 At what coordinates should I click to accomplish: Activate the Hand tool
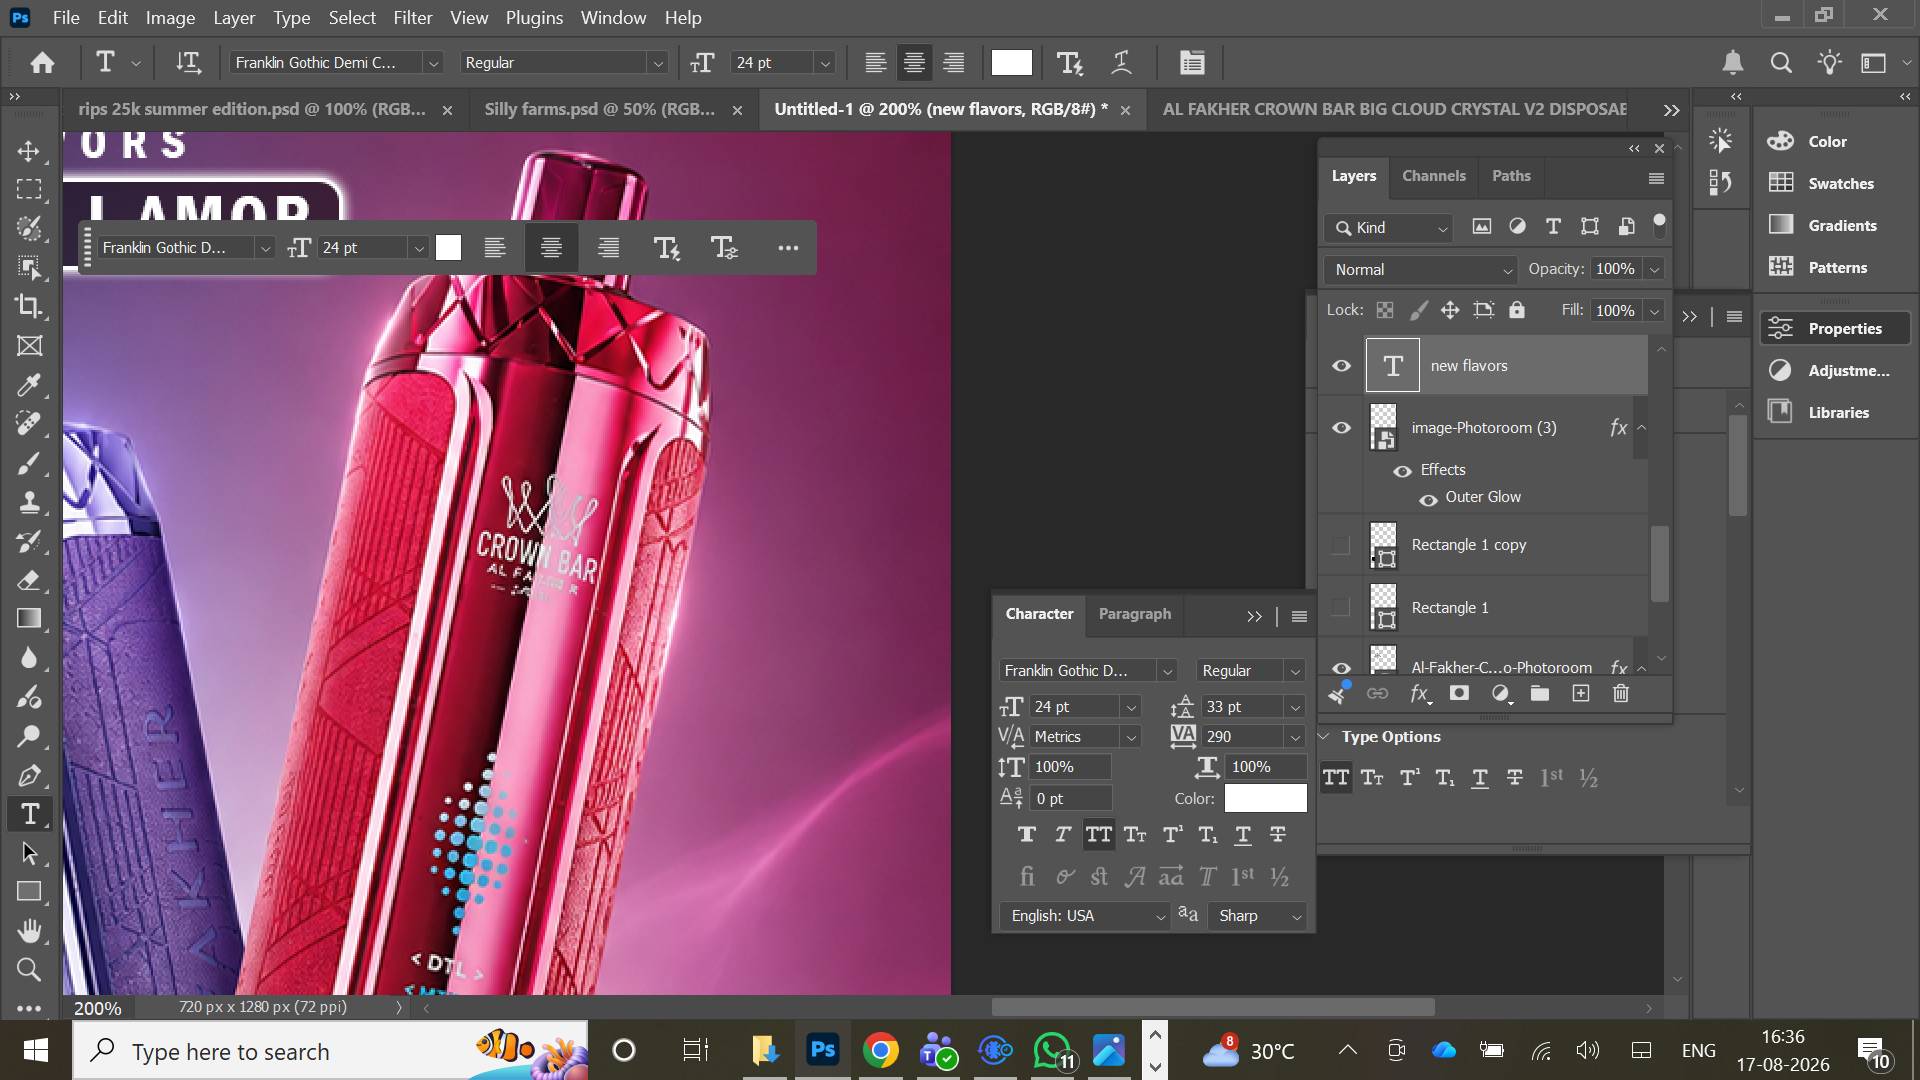click(x=29, y=931)
